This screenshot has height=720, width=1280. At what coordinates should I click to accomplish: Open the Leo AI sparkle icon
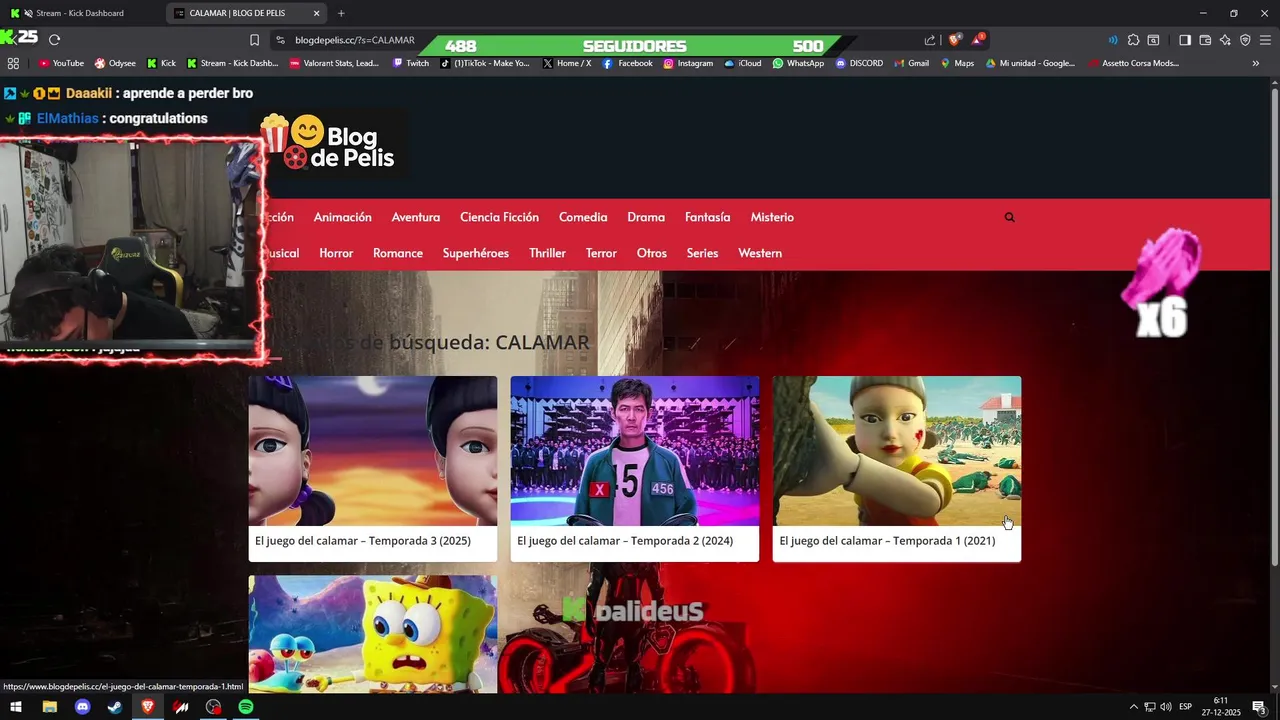[x=1225, y=40]
